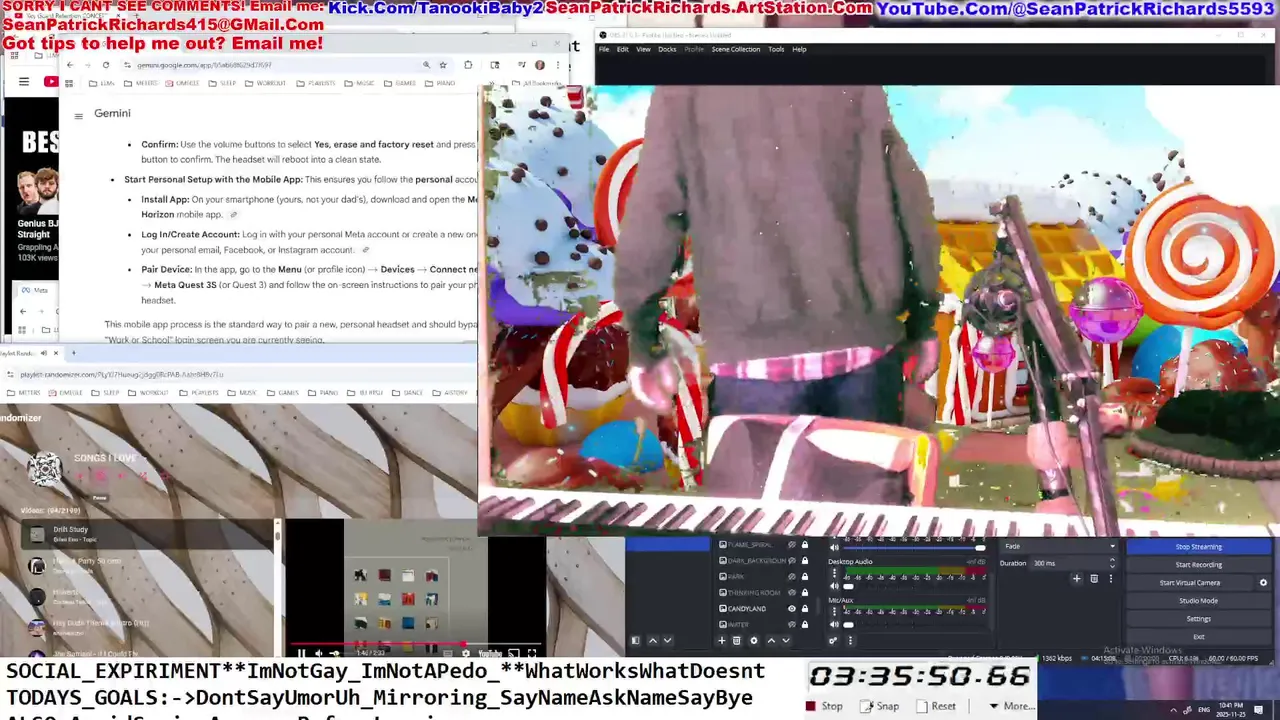Image resolution: width=1280 pixels, height=720 pixels.
Task: Open OBS Settings button
Action: [x=1198, y=619]
